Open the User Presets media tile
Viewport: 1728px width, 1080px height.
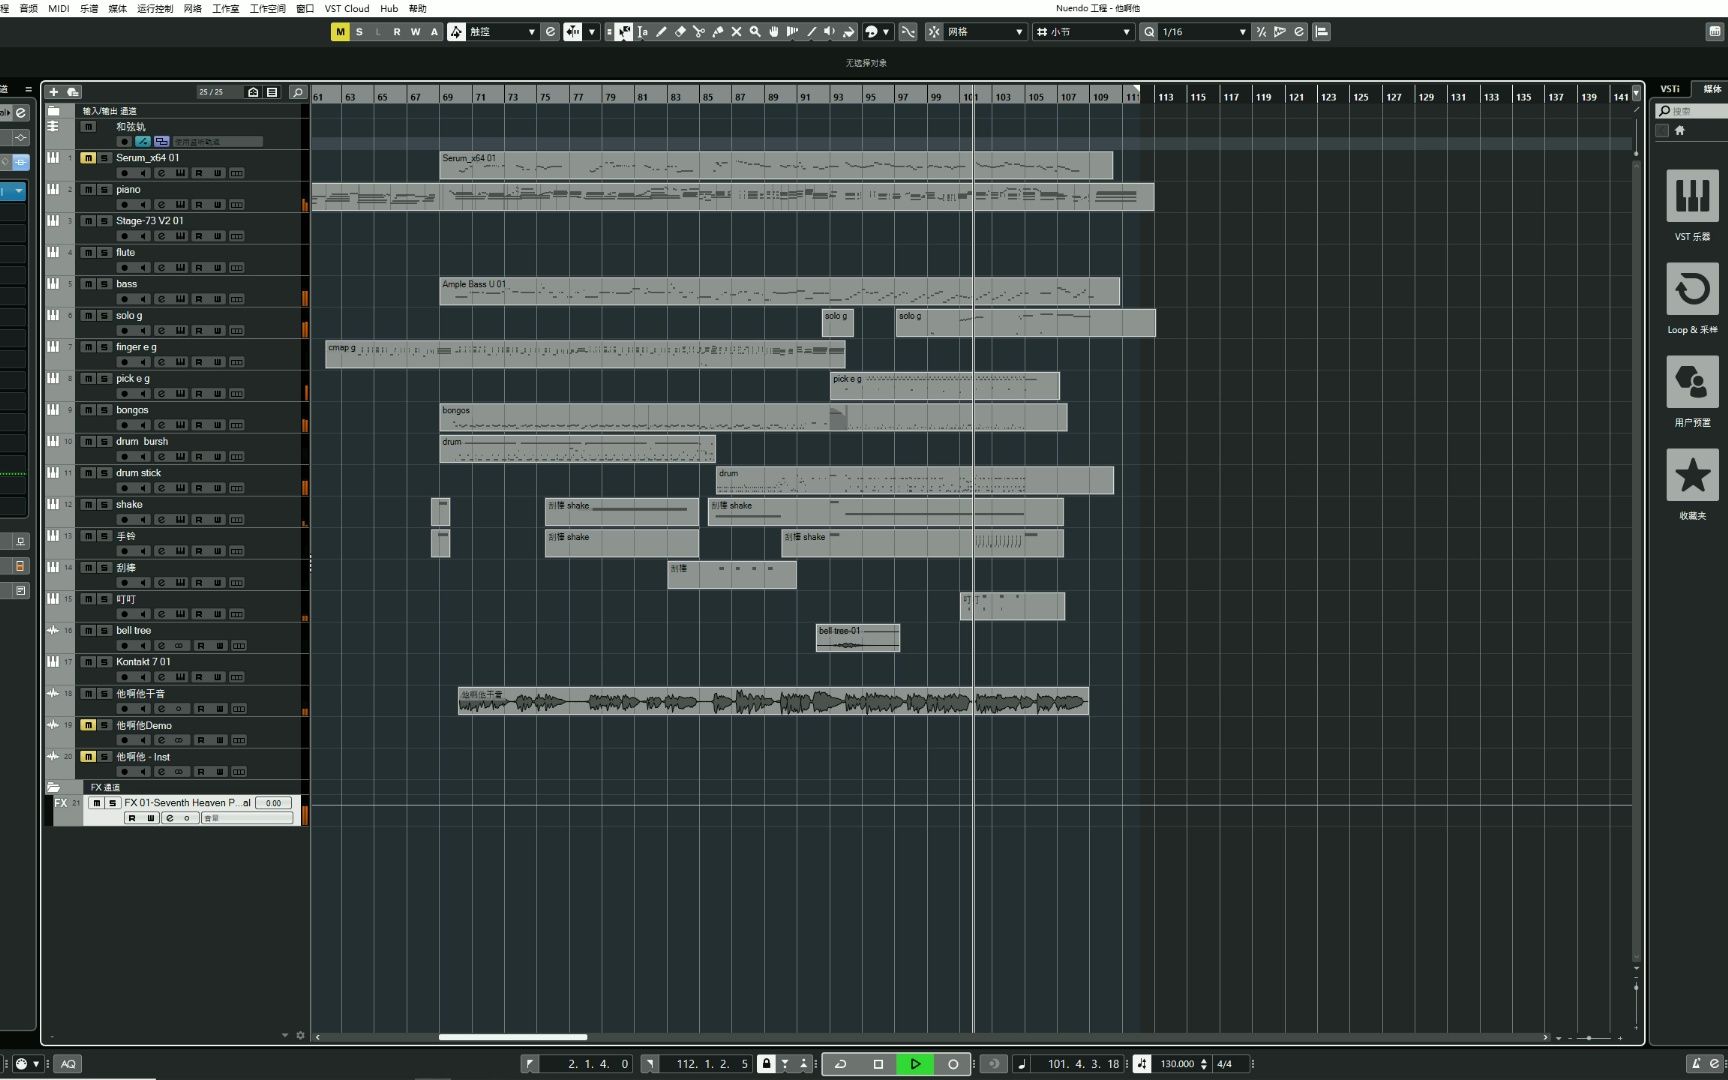[x=1692, y=382]
